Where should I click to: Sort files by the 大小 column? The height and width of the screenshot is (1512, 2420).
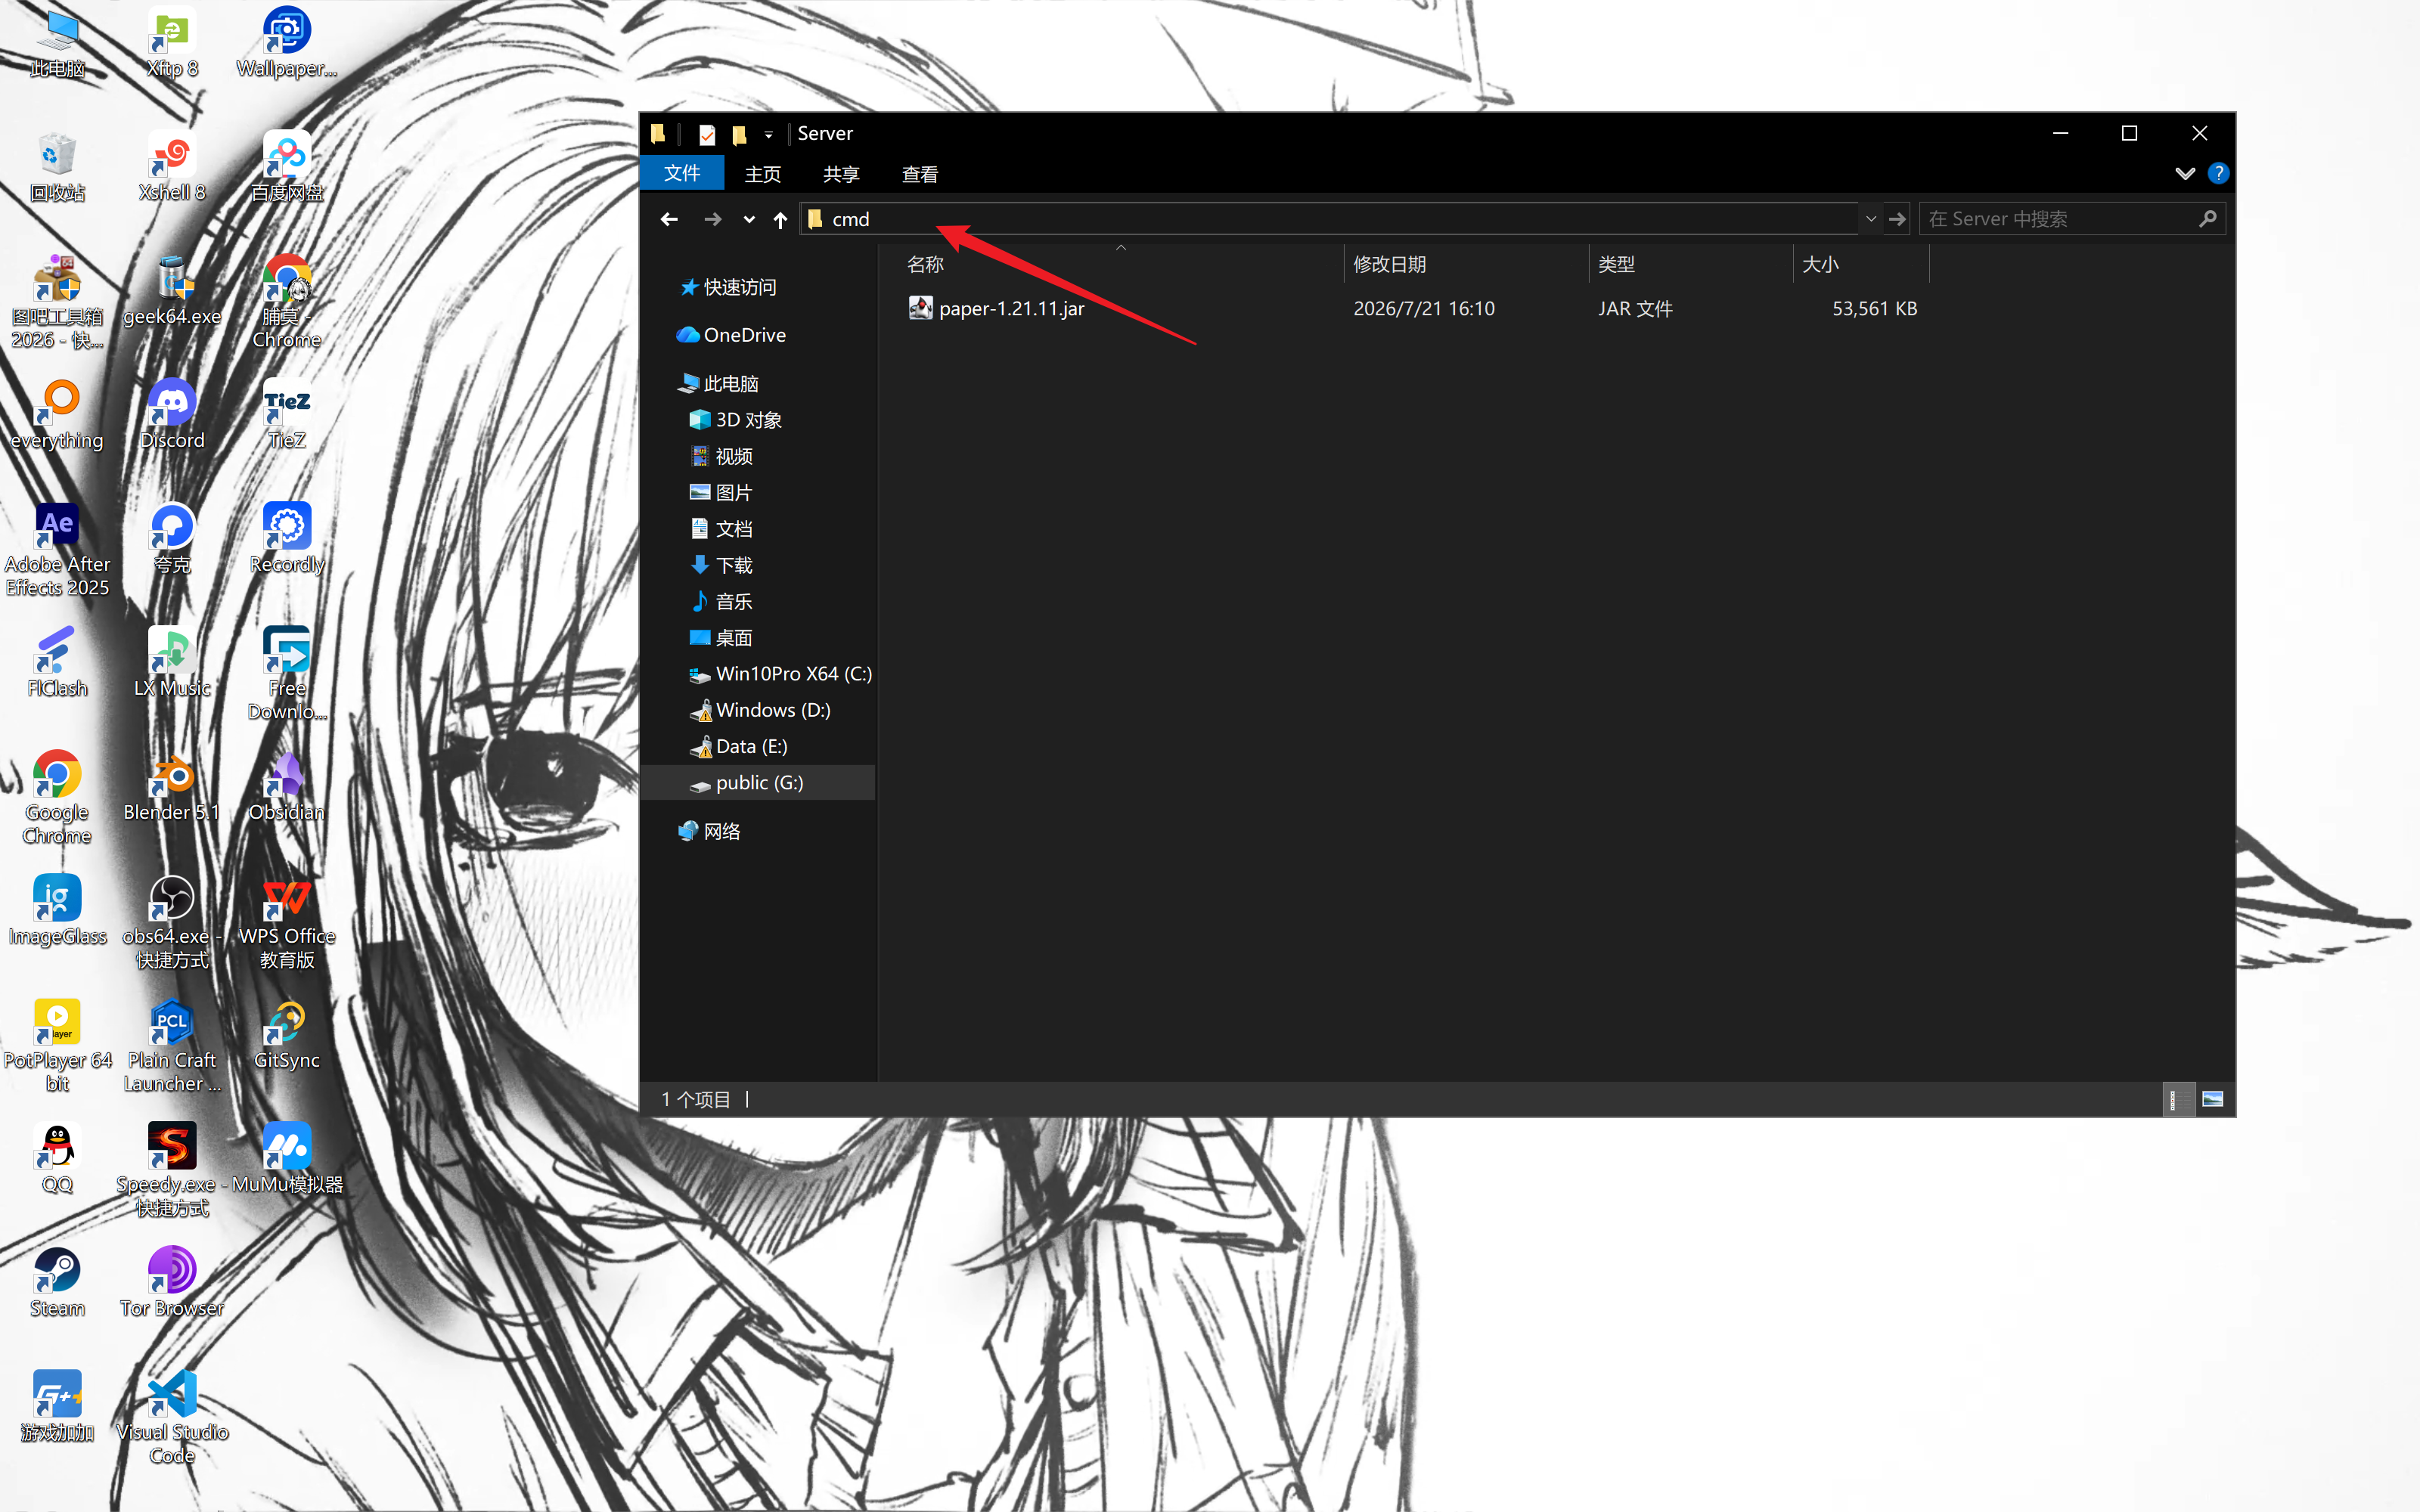(1861, 264)
